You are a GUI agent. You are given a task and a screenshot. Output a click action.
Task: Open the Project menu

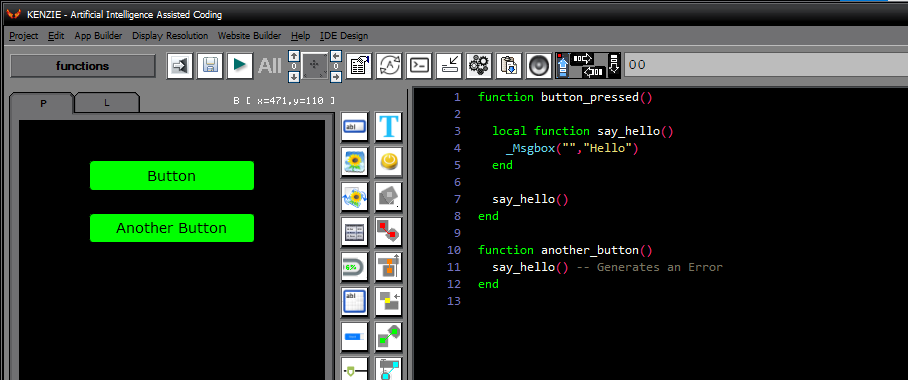click(24, 36)
